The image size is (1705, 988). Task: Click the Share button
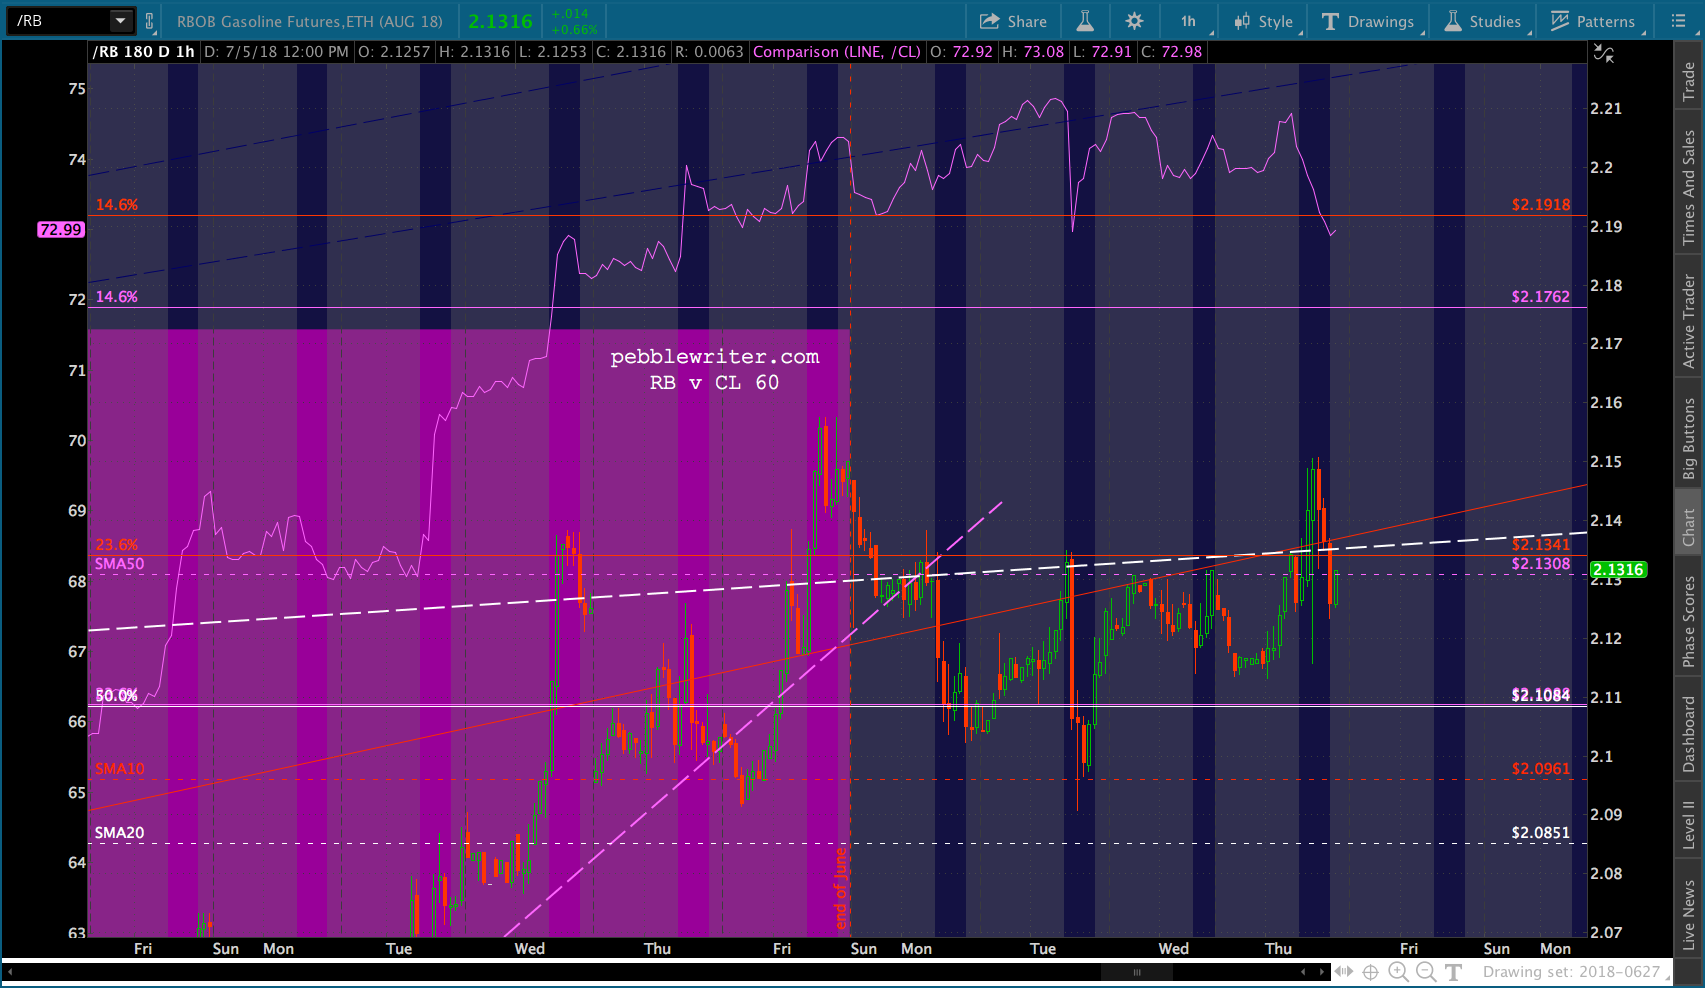(1013, 21)
